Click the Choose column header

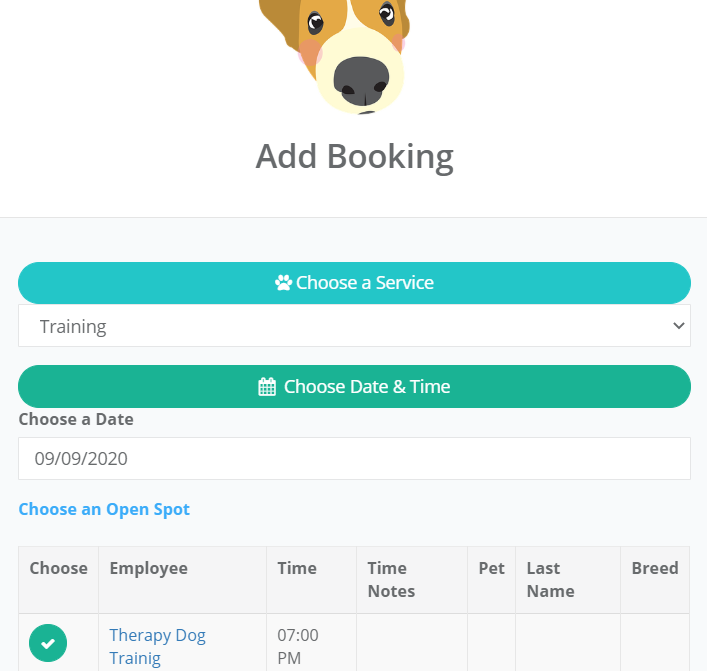click(59, 568)
